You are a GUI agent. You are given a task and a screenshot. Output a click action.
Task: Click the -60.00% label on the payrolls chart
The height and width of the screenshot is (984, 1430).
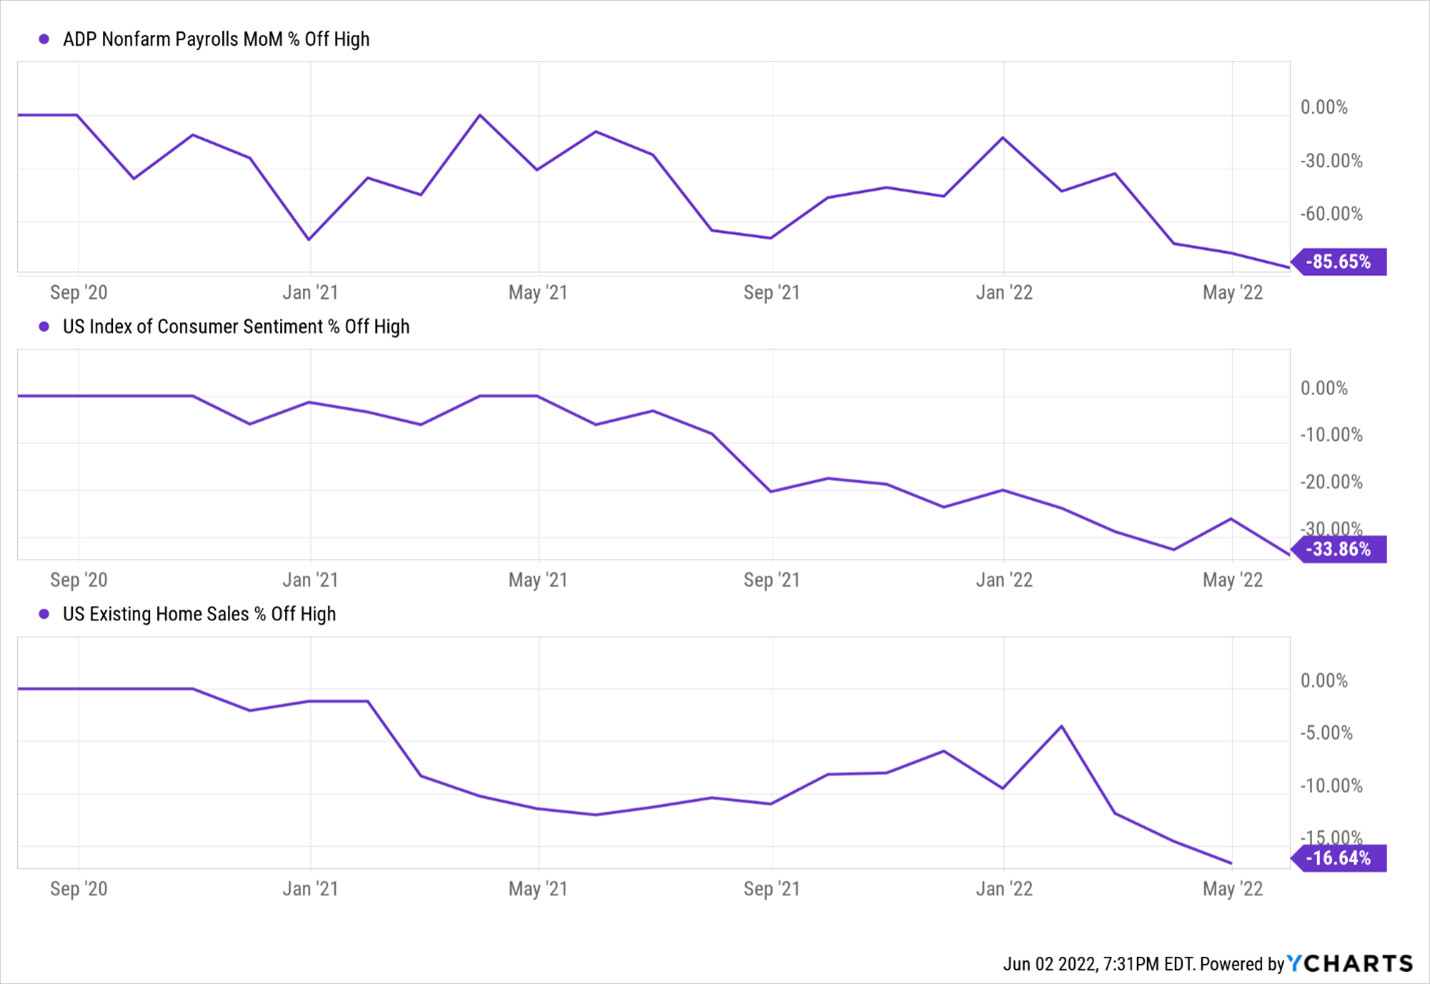(1331, 214)
